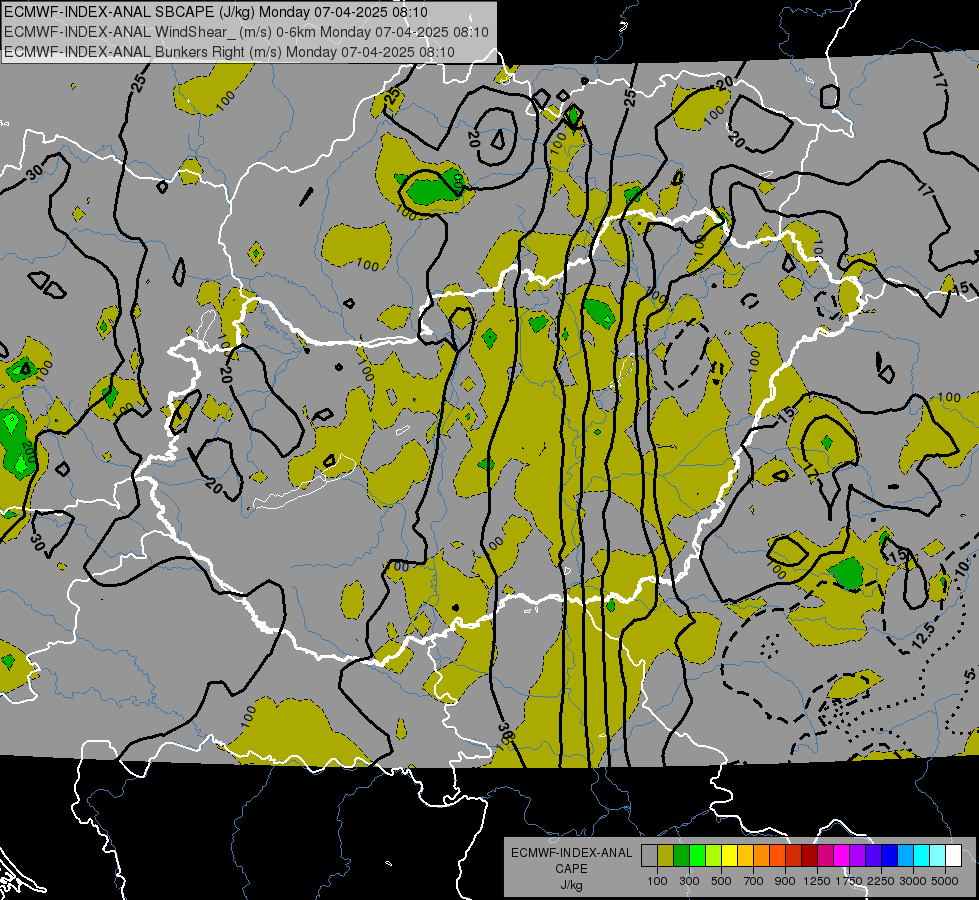Select the magenta swatch left of the 1750 tick
The width and height of the screenshot is (979, 900).
coord(841,856)
